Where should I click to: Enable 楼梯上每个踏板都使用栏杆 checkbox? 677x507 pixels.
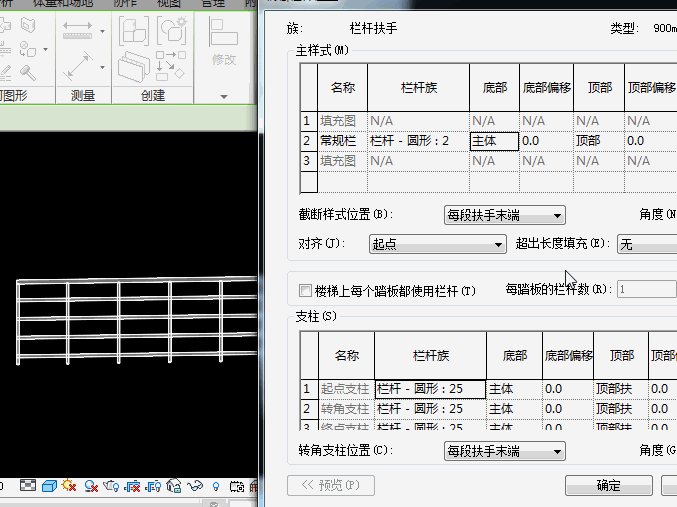306,291
